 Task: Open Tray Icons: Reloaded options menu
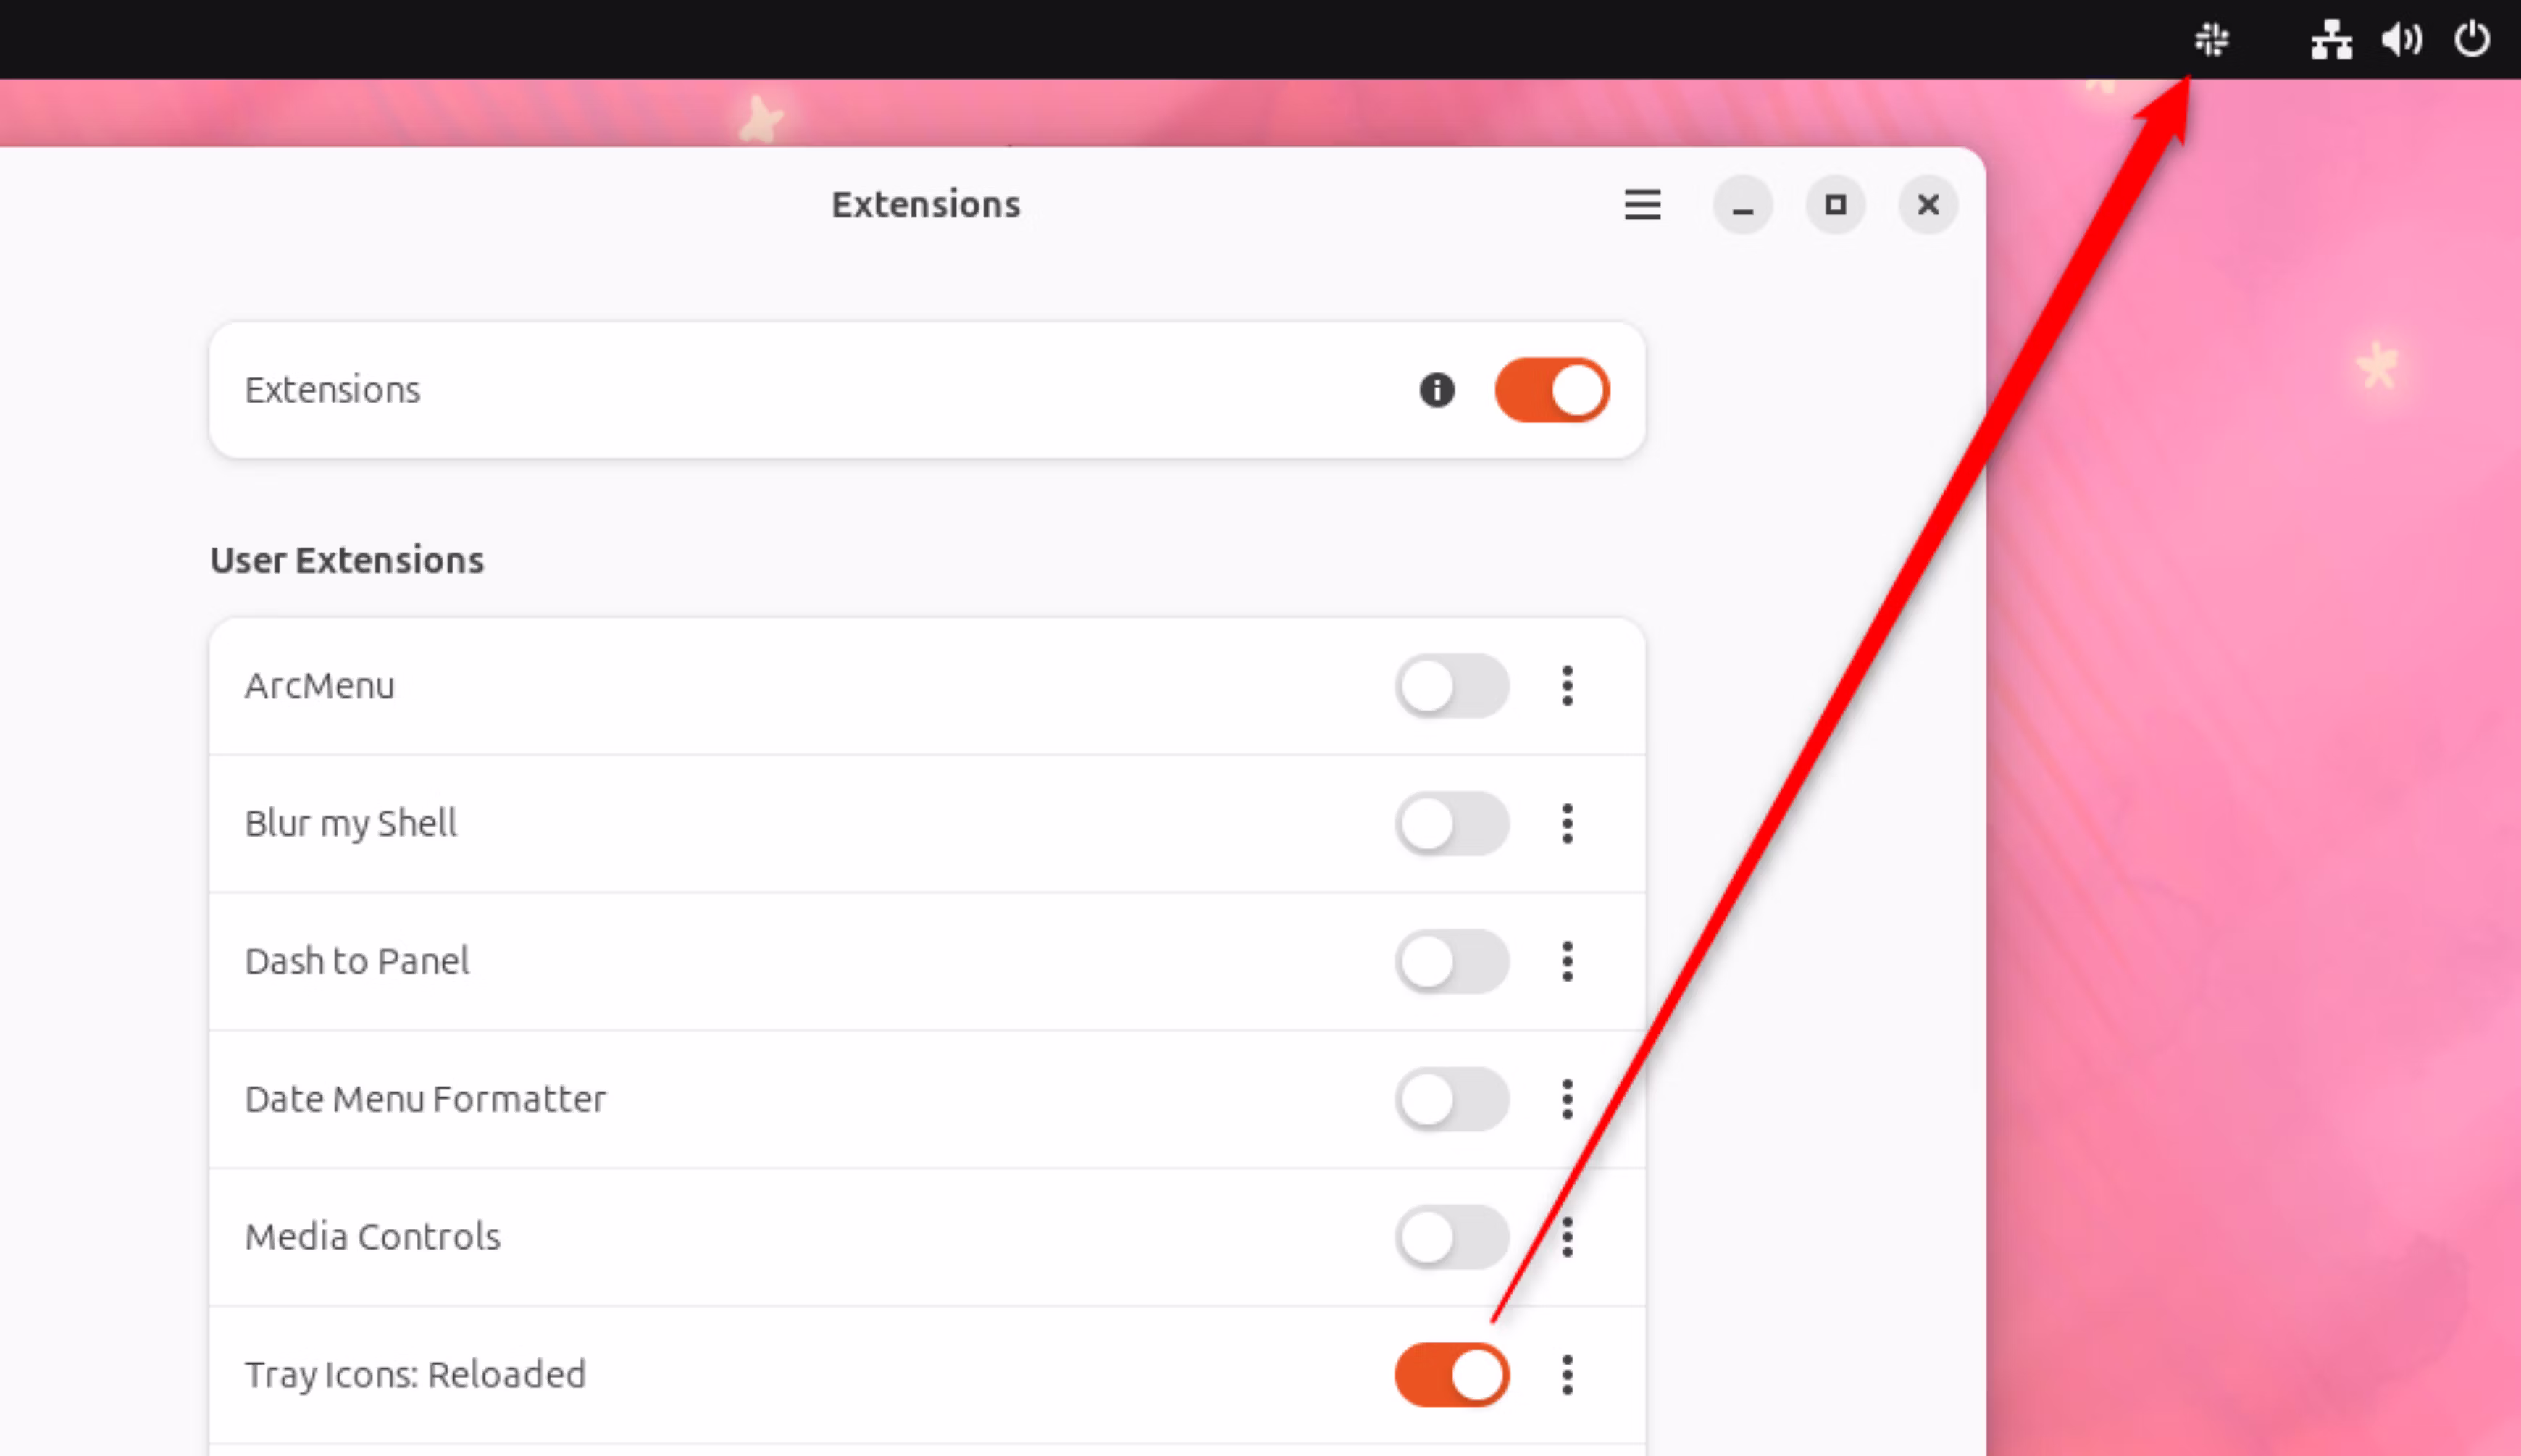pyautogui.click(x=1567, y=1375)
